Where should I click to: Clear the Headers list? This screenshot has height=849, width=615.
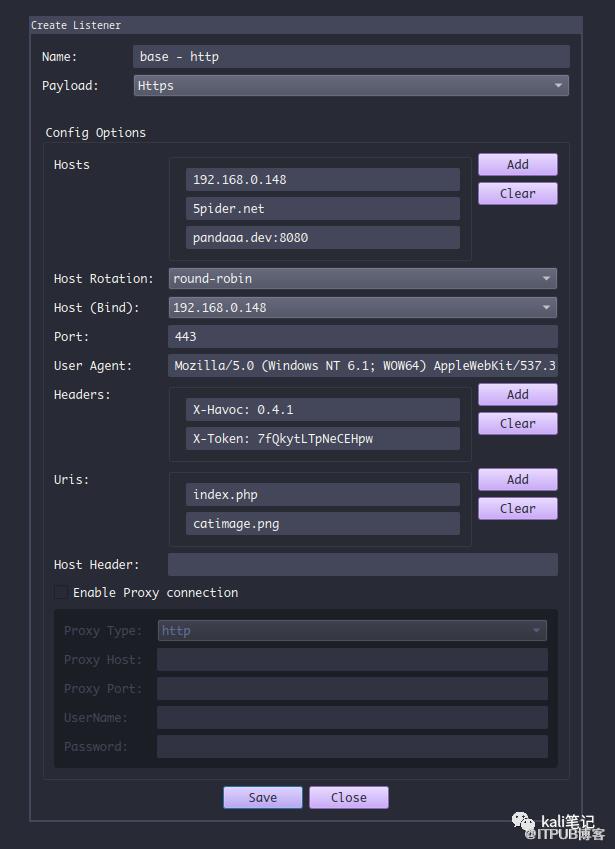[517, 424]
